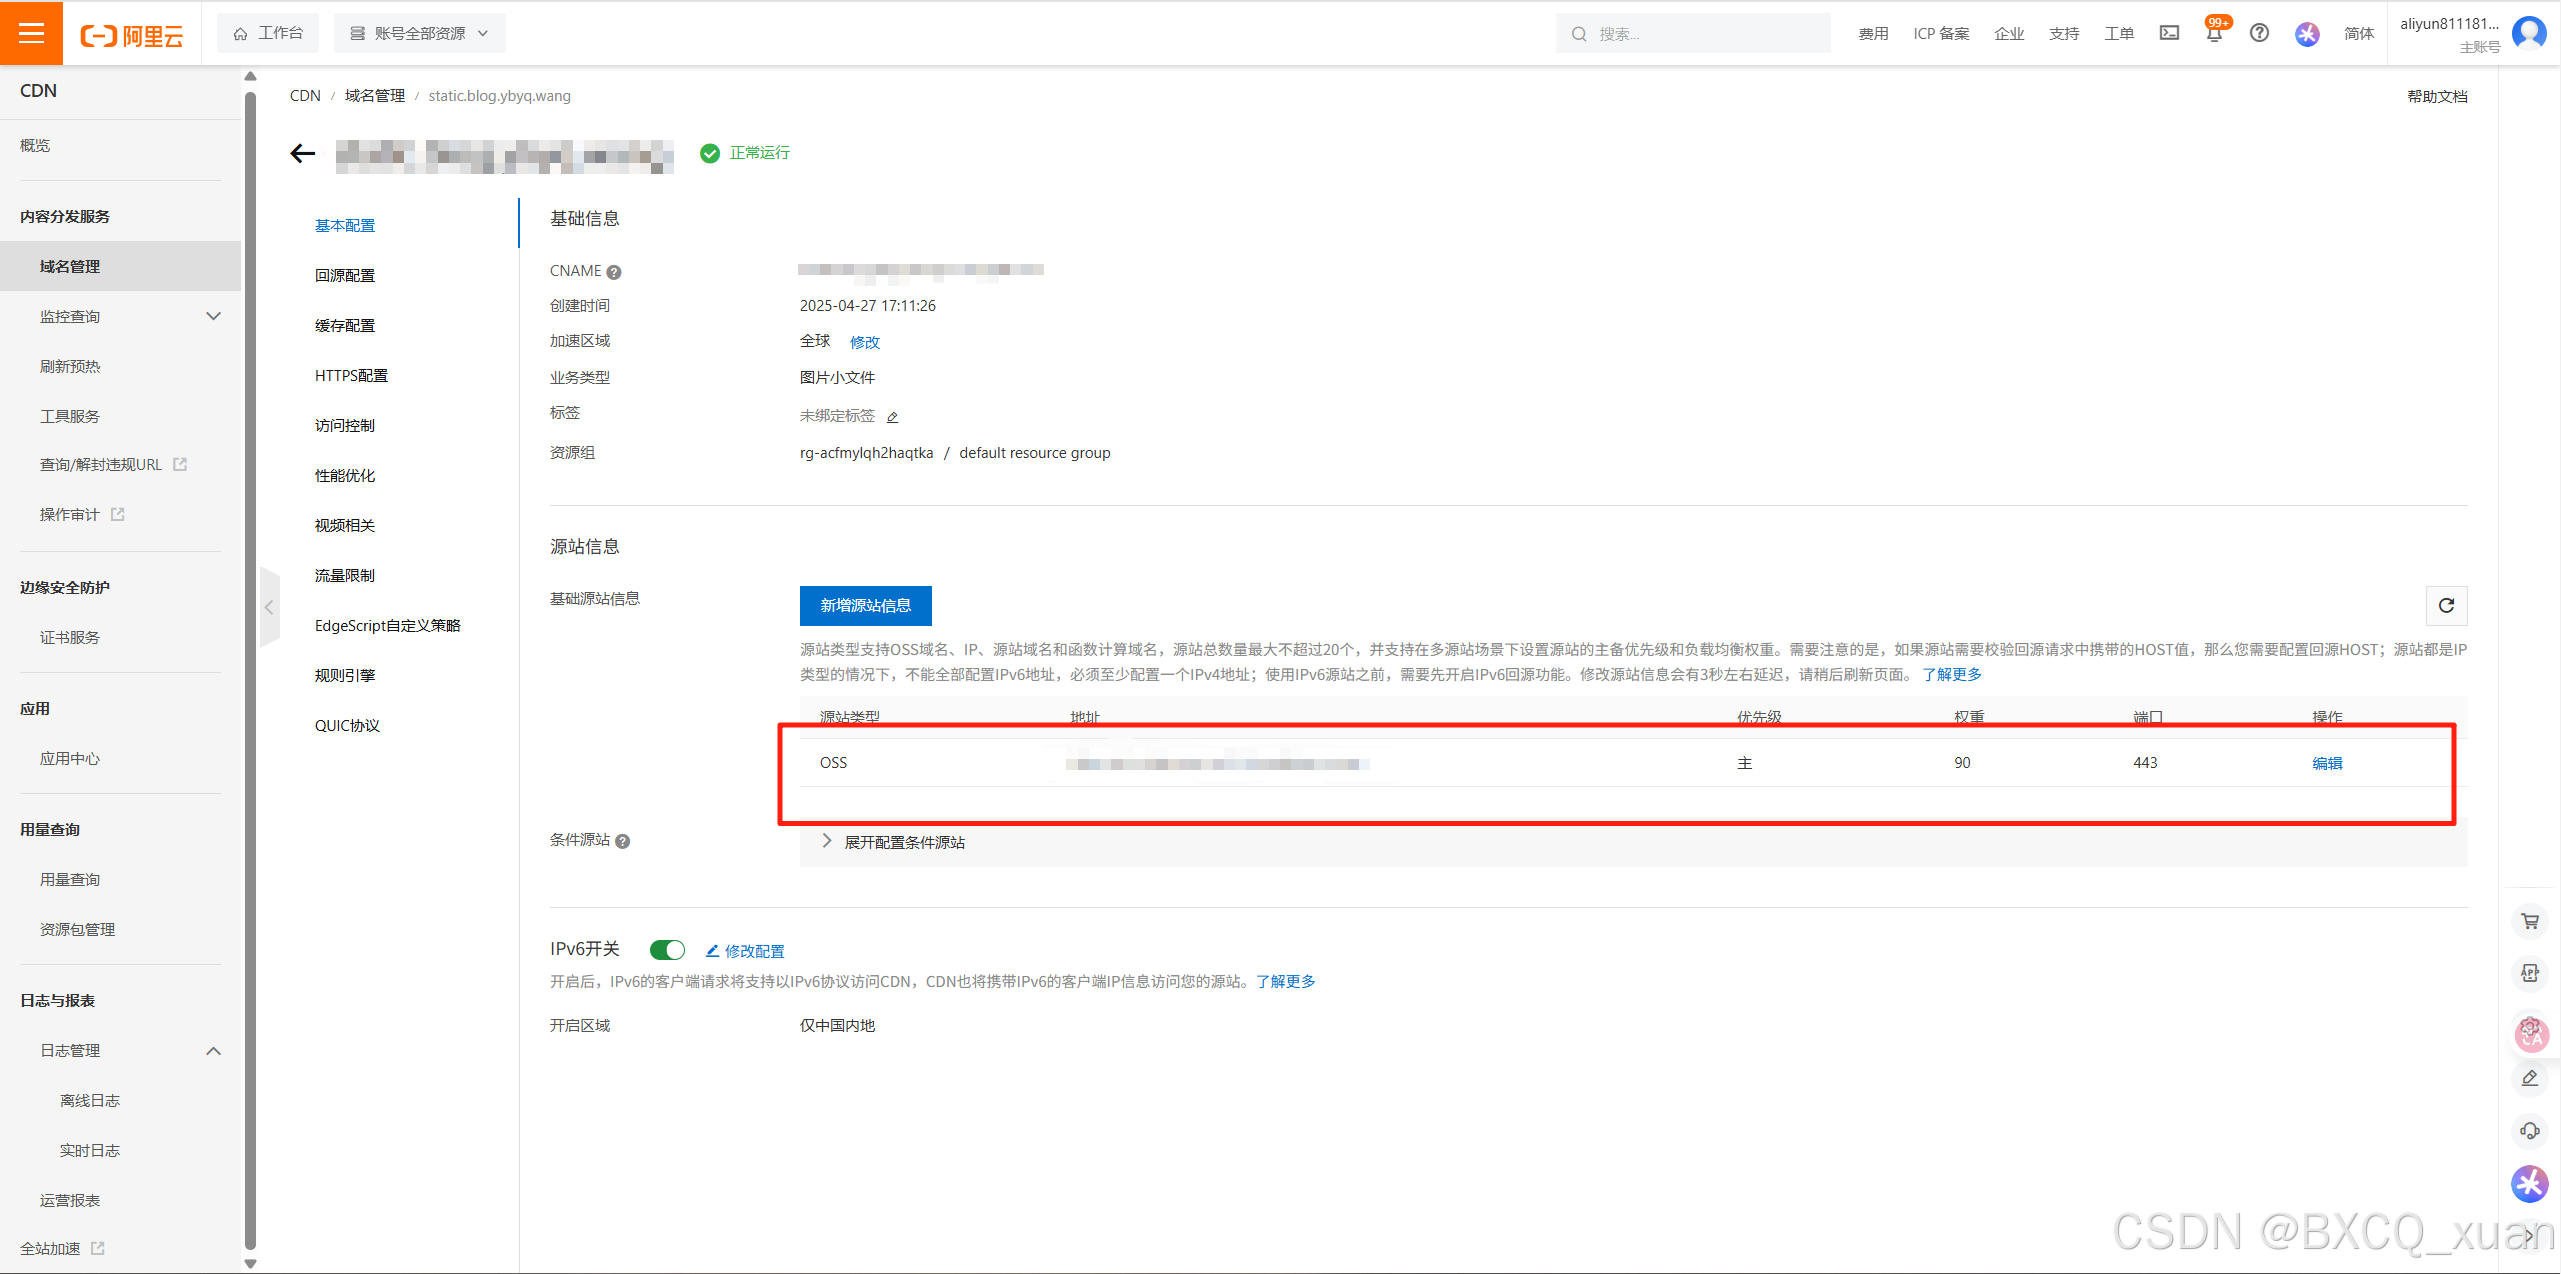Click the refresh icon above origin table

point(2446,606)
